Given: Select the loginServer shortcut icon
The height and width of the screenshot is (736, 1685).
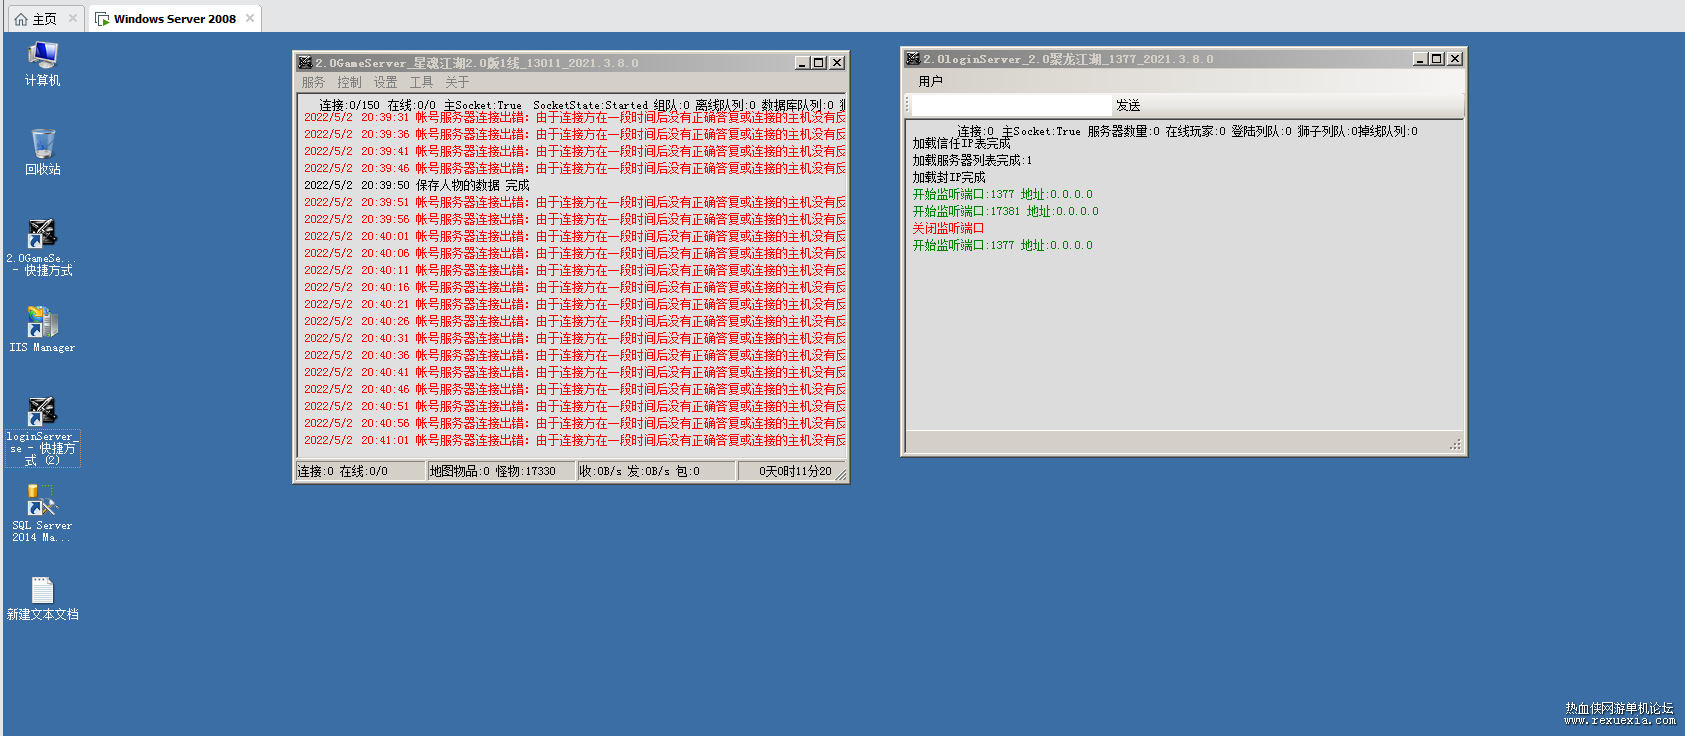Looking at the screenshot, I should click(x=42, y=431).
